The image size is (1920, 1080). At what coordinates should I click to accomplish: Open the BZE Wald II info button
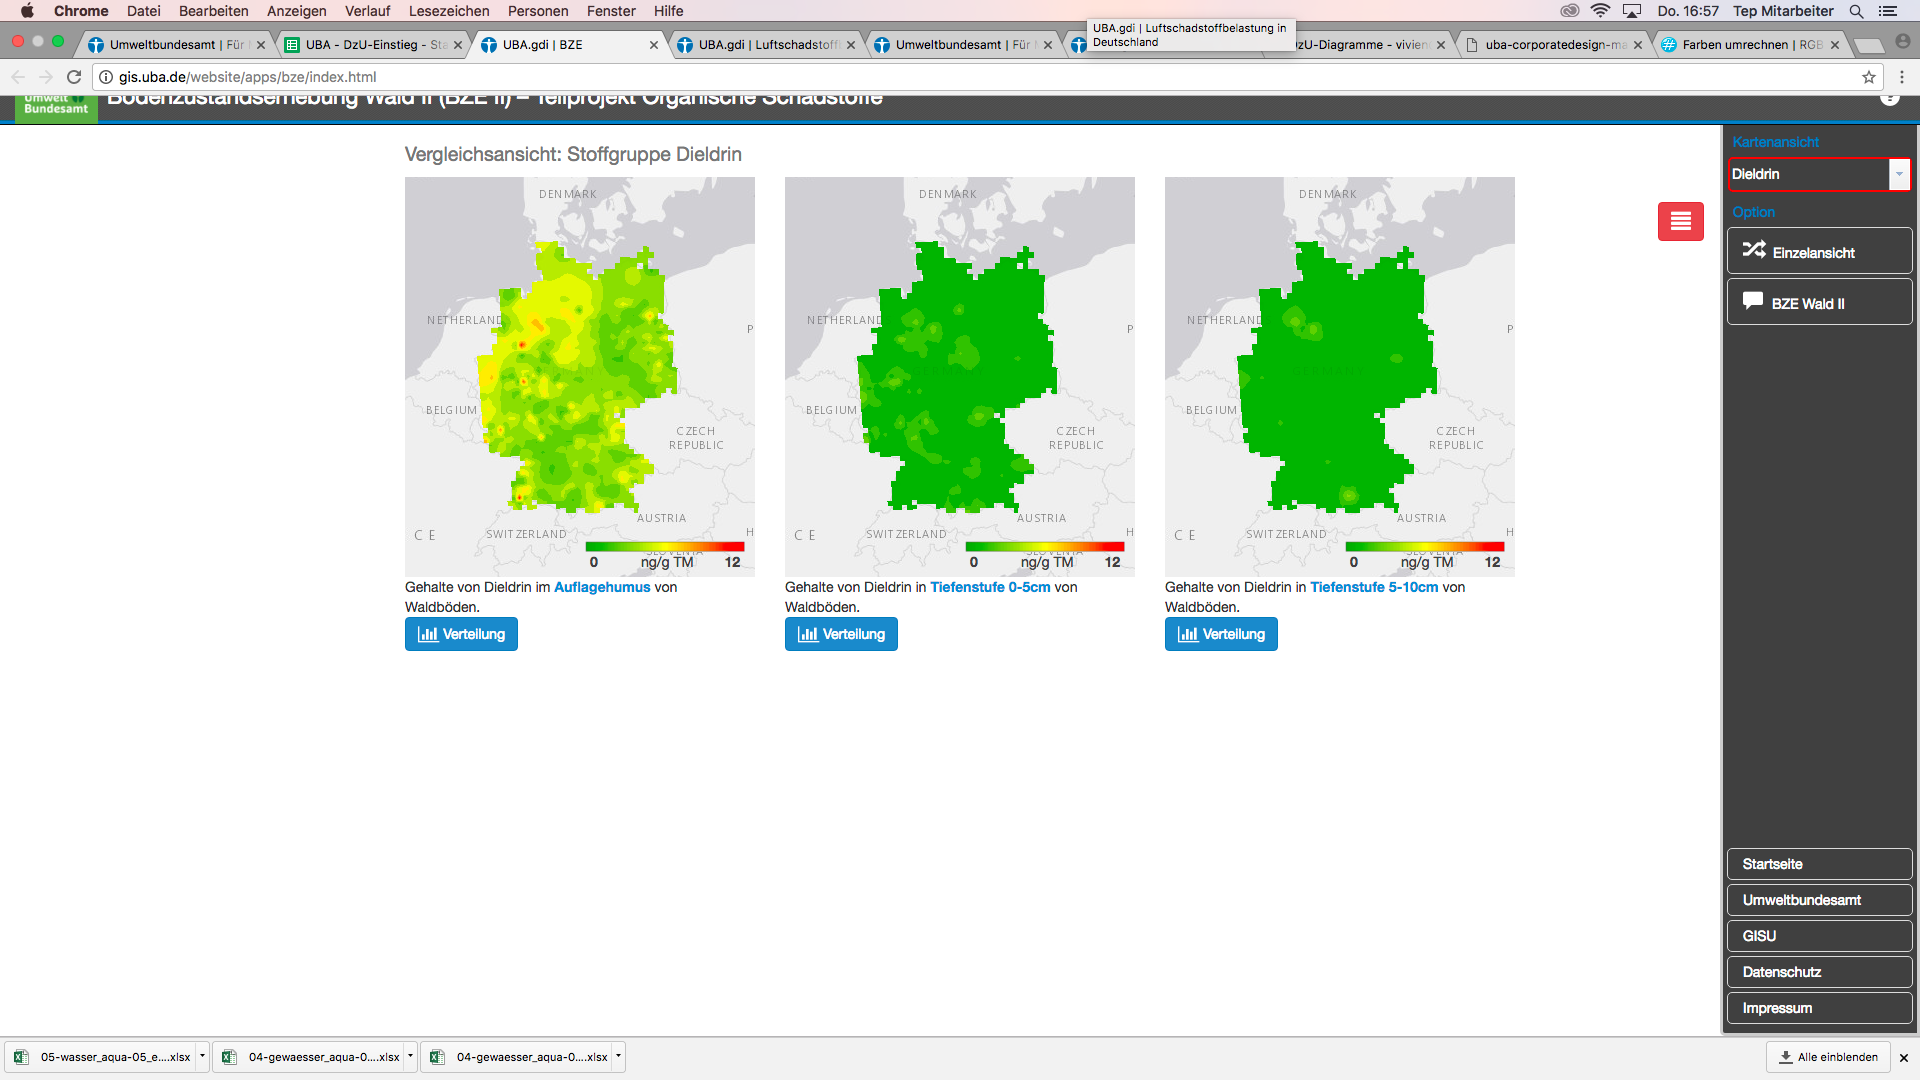click(x=1818, y=302)
